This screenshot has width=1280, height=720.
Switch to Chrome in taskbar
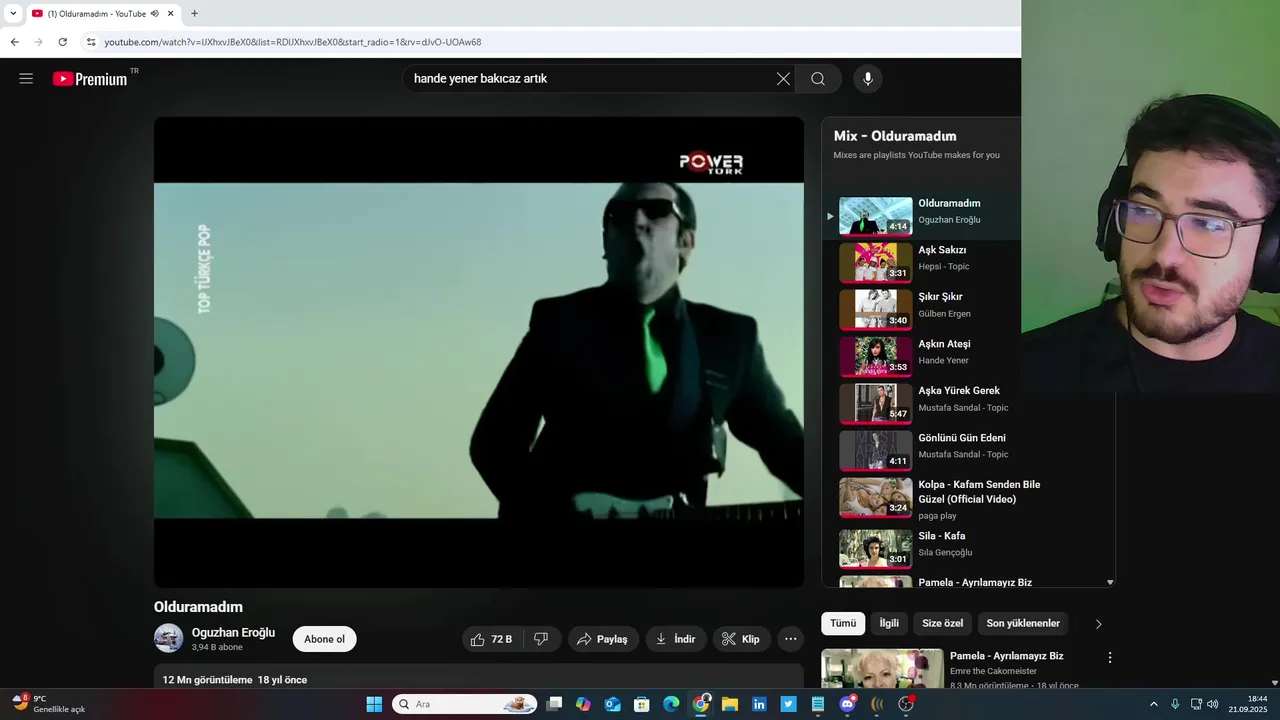[x=701, y=704]
